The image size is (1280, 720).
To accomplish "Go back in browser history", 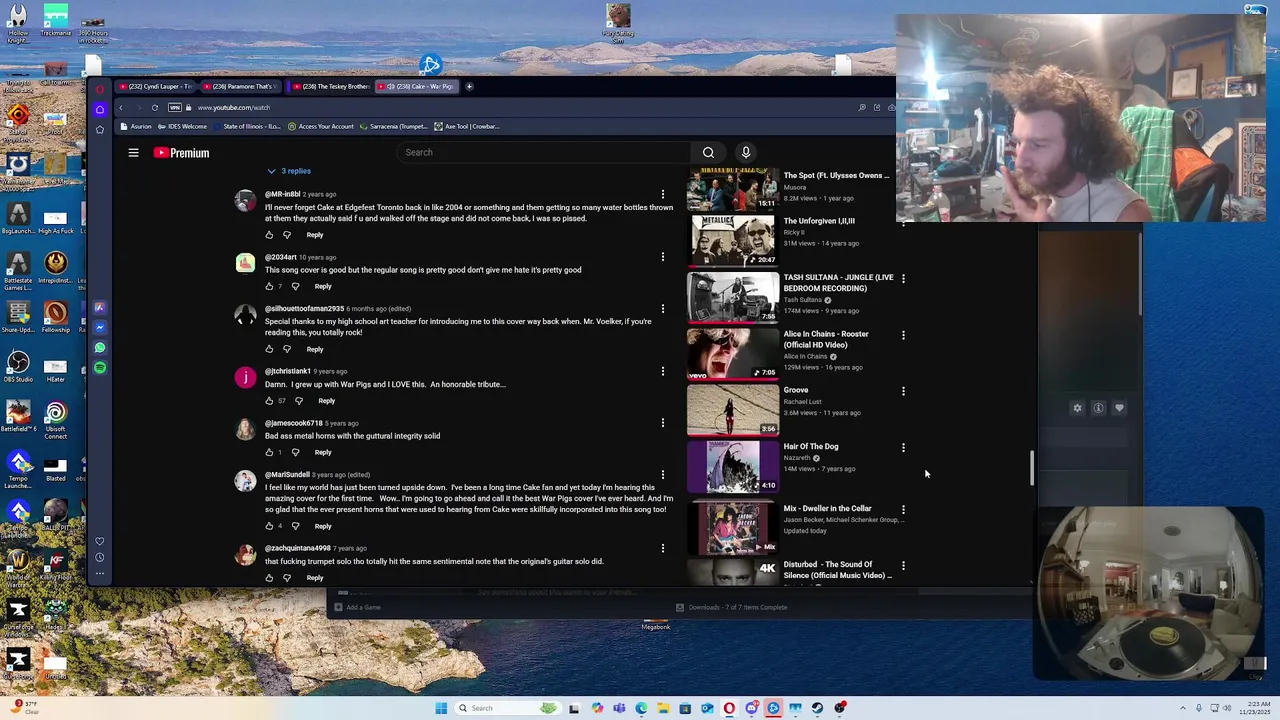I will coord(121,107).
